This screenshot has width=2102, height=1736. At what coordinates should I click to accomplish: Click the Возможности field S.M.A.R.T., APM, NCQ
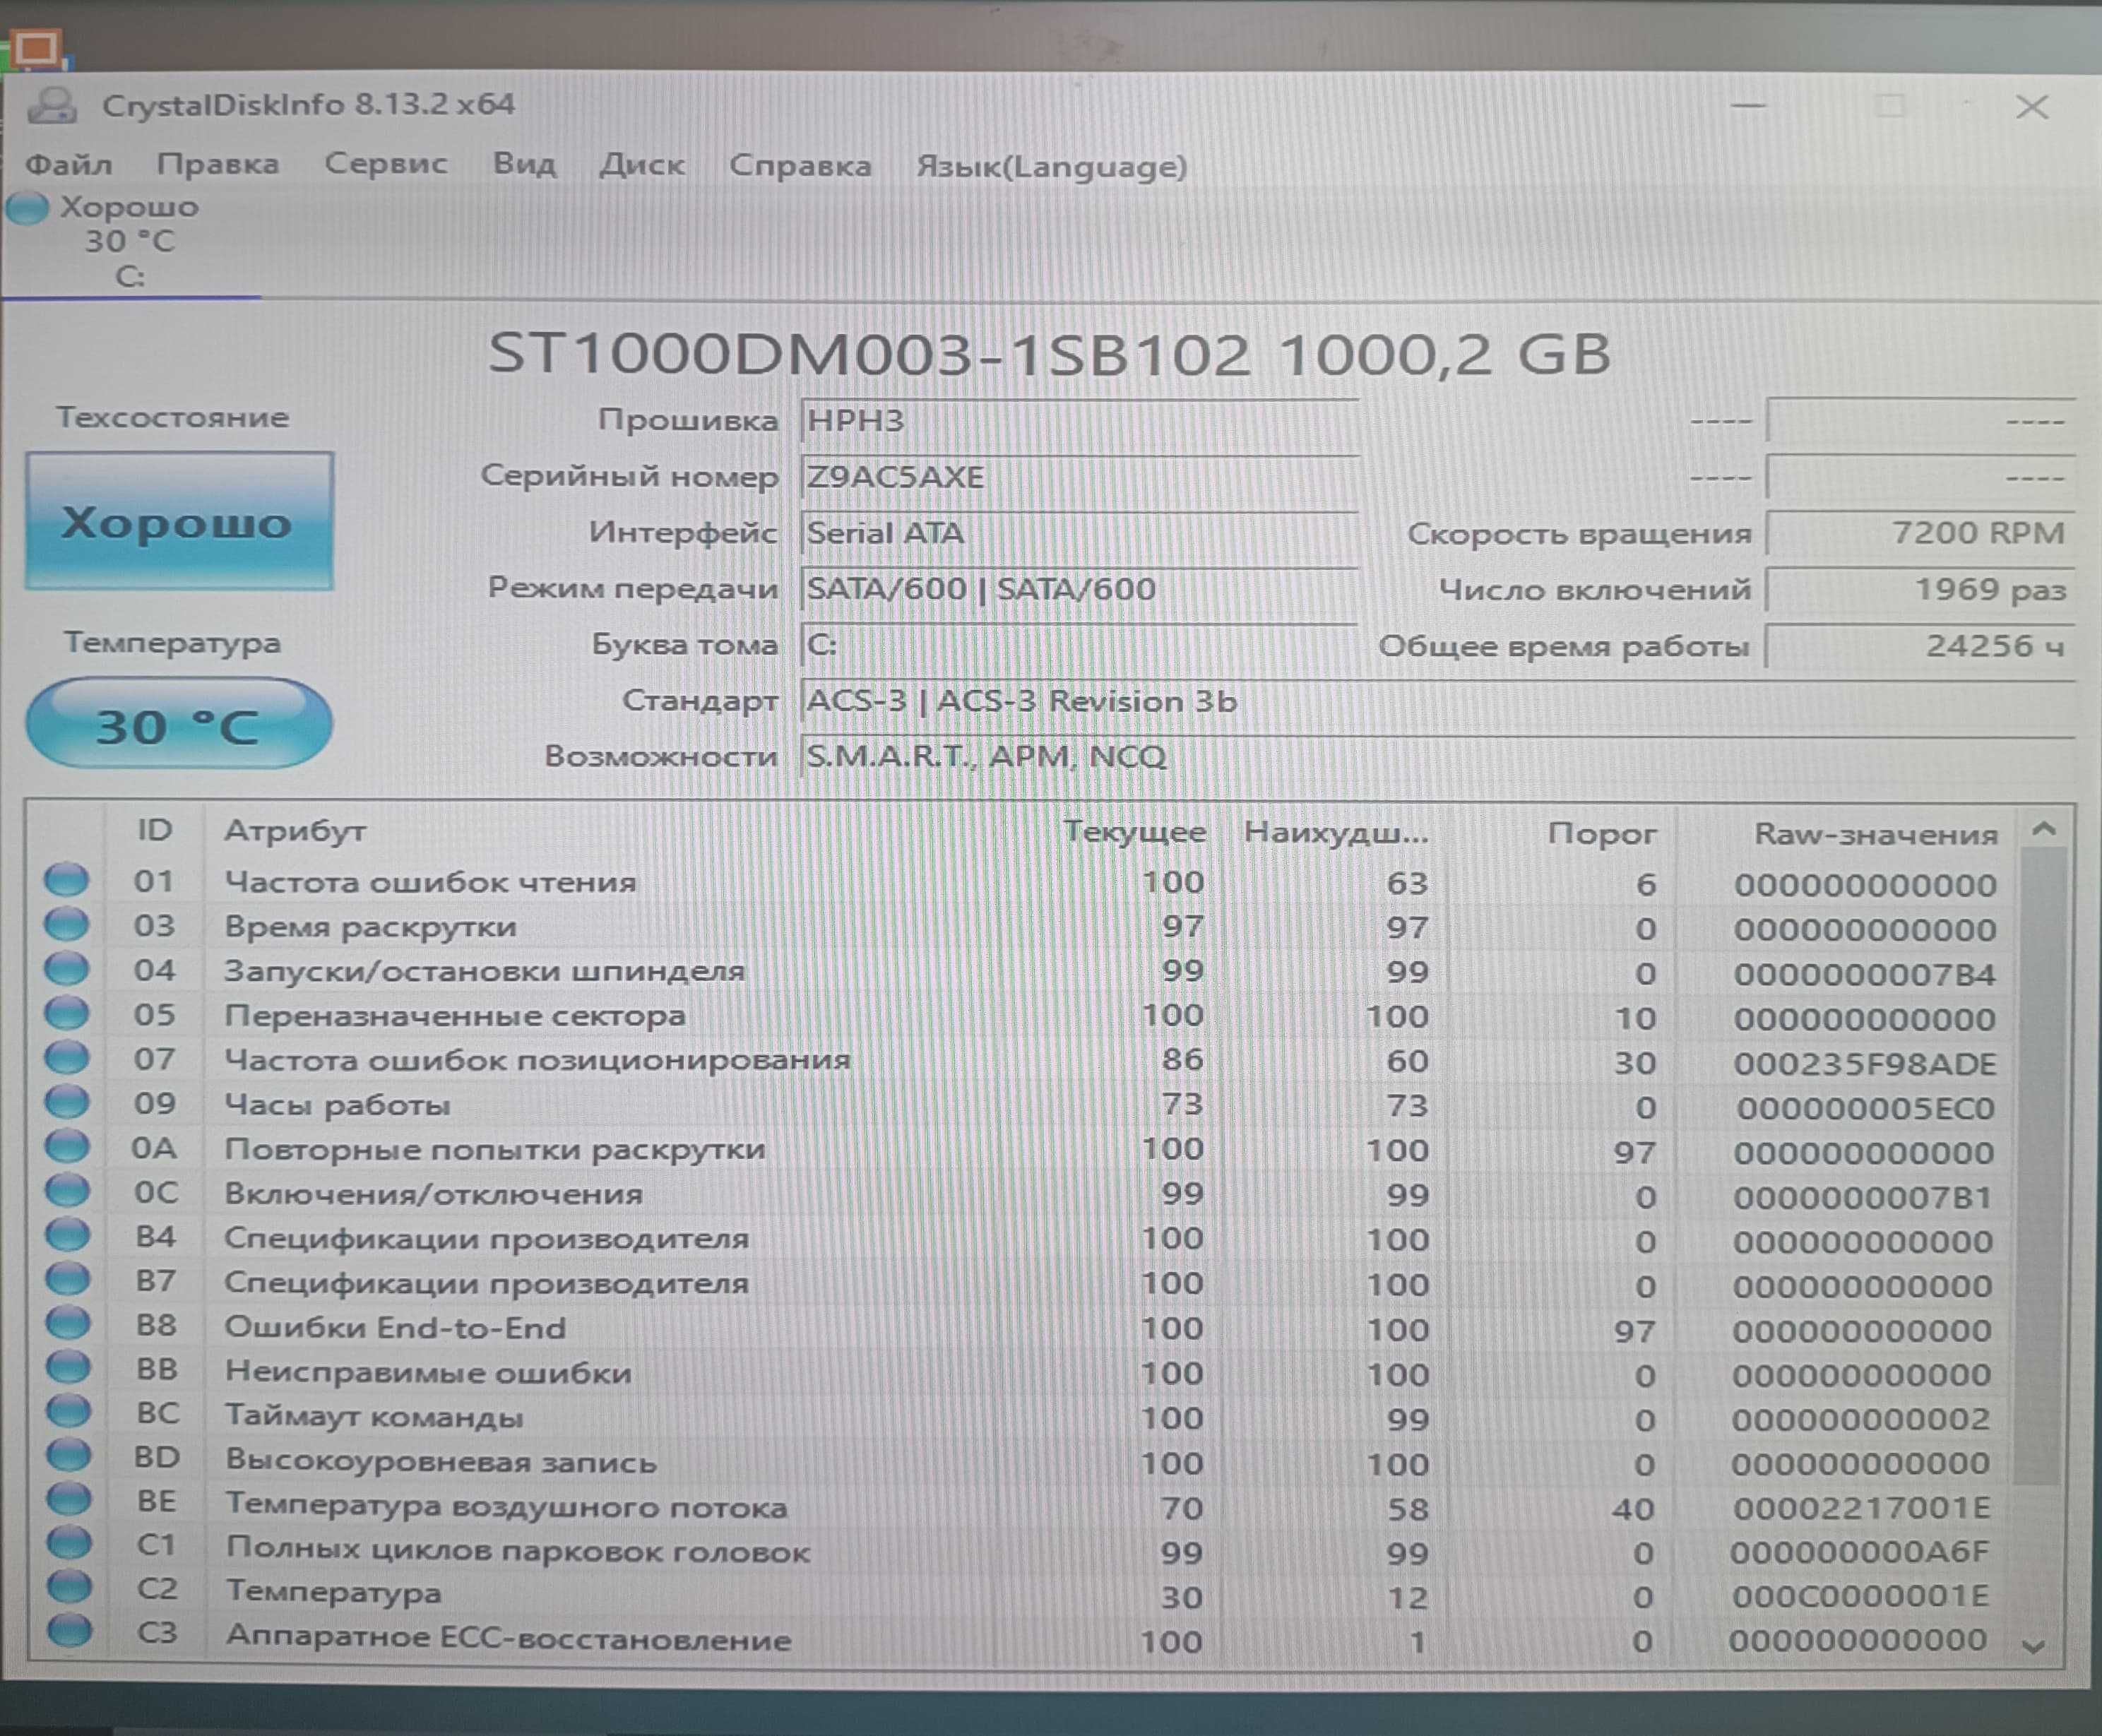(x=1438, y=757)
